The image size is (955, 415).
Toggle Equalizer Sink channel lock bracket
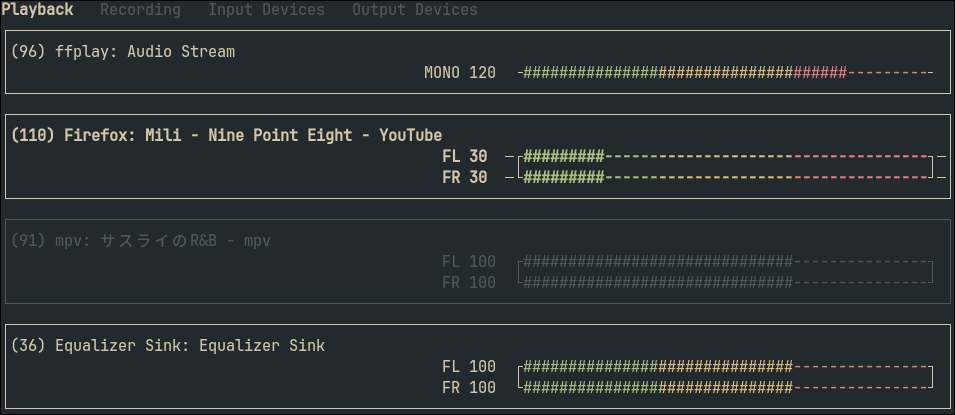(930, 377)
